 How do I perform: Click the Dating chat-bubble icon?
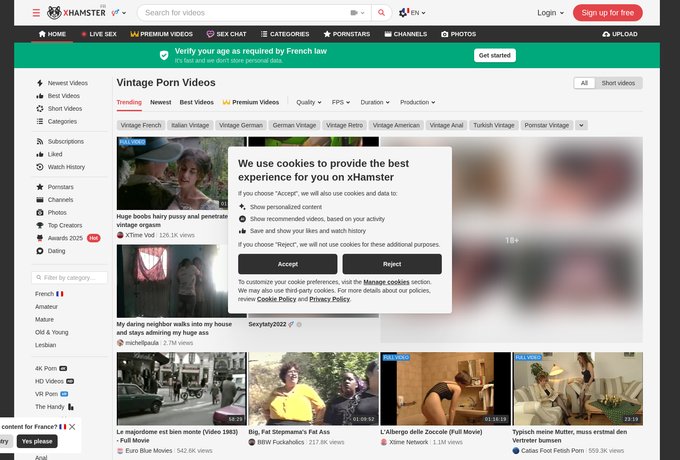tap(40, 251)
